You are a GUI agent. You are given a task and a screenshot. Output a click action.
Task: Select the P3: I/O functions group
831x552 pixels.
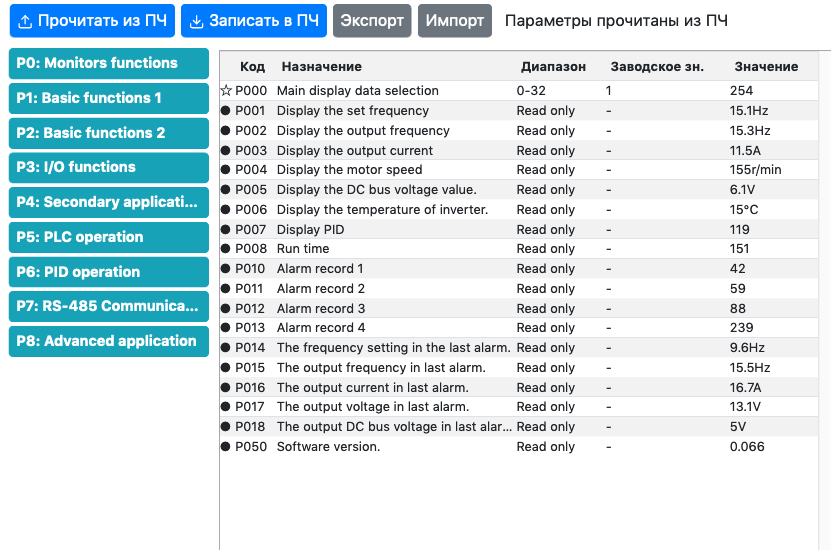coord(109,167)
